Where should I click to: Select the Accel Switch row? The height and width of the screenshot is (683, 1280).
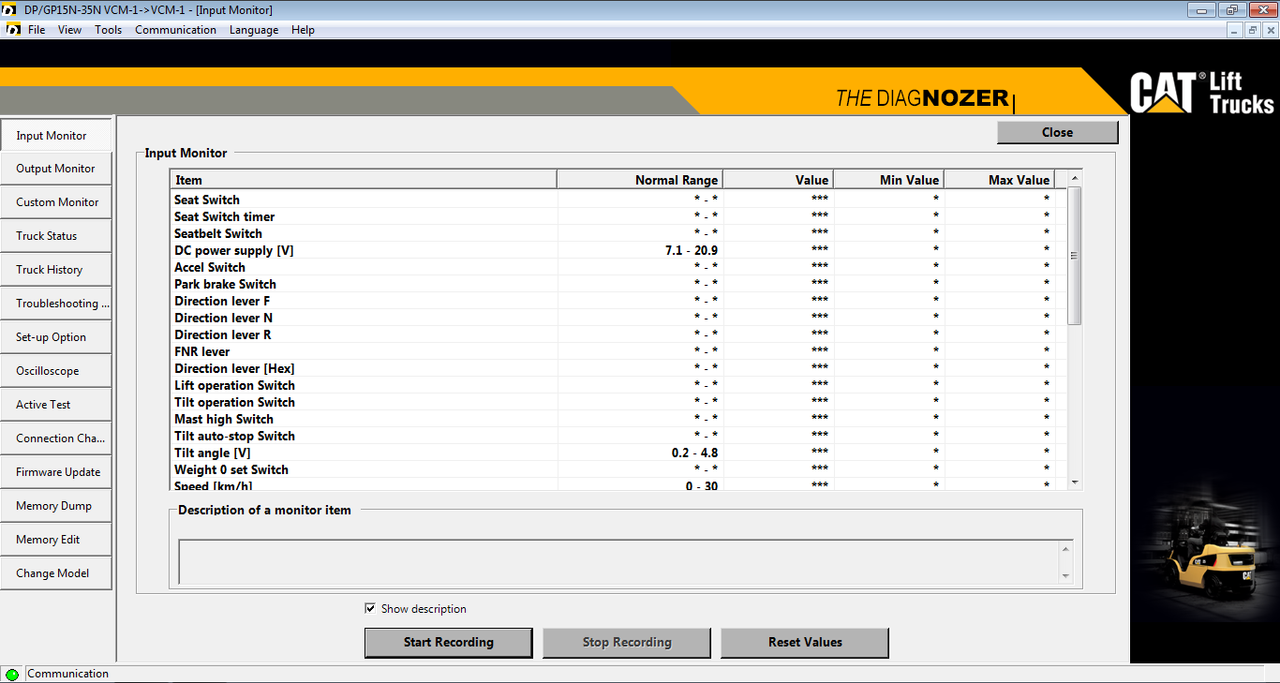[618, 267]
